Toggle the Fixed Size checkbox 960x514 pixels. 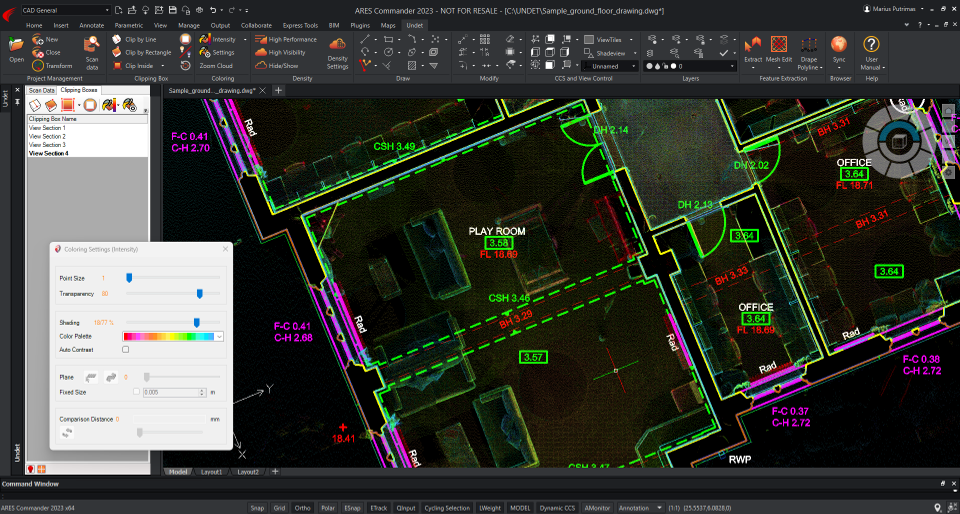point(136,392)
